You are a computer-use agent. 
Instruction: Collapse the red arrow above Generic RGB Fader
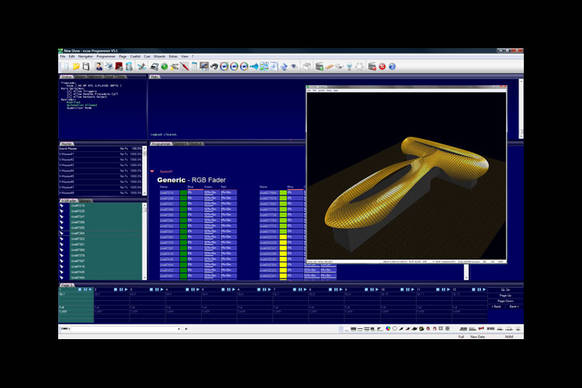point(153,171)
